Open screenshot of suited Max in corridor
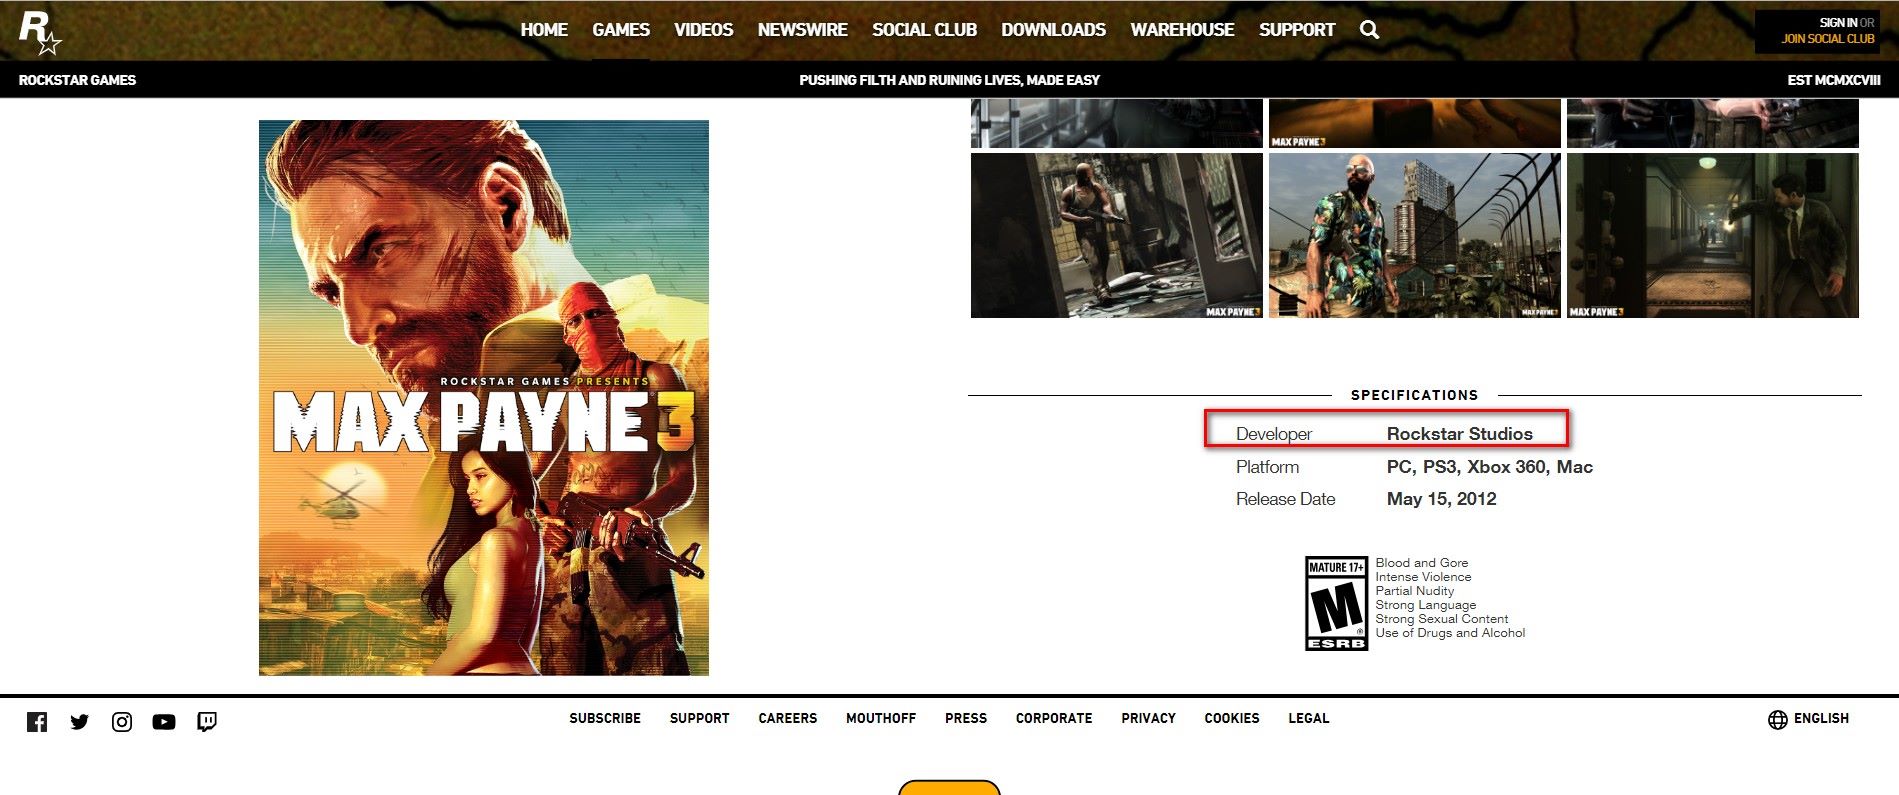 coord(1713,235)
